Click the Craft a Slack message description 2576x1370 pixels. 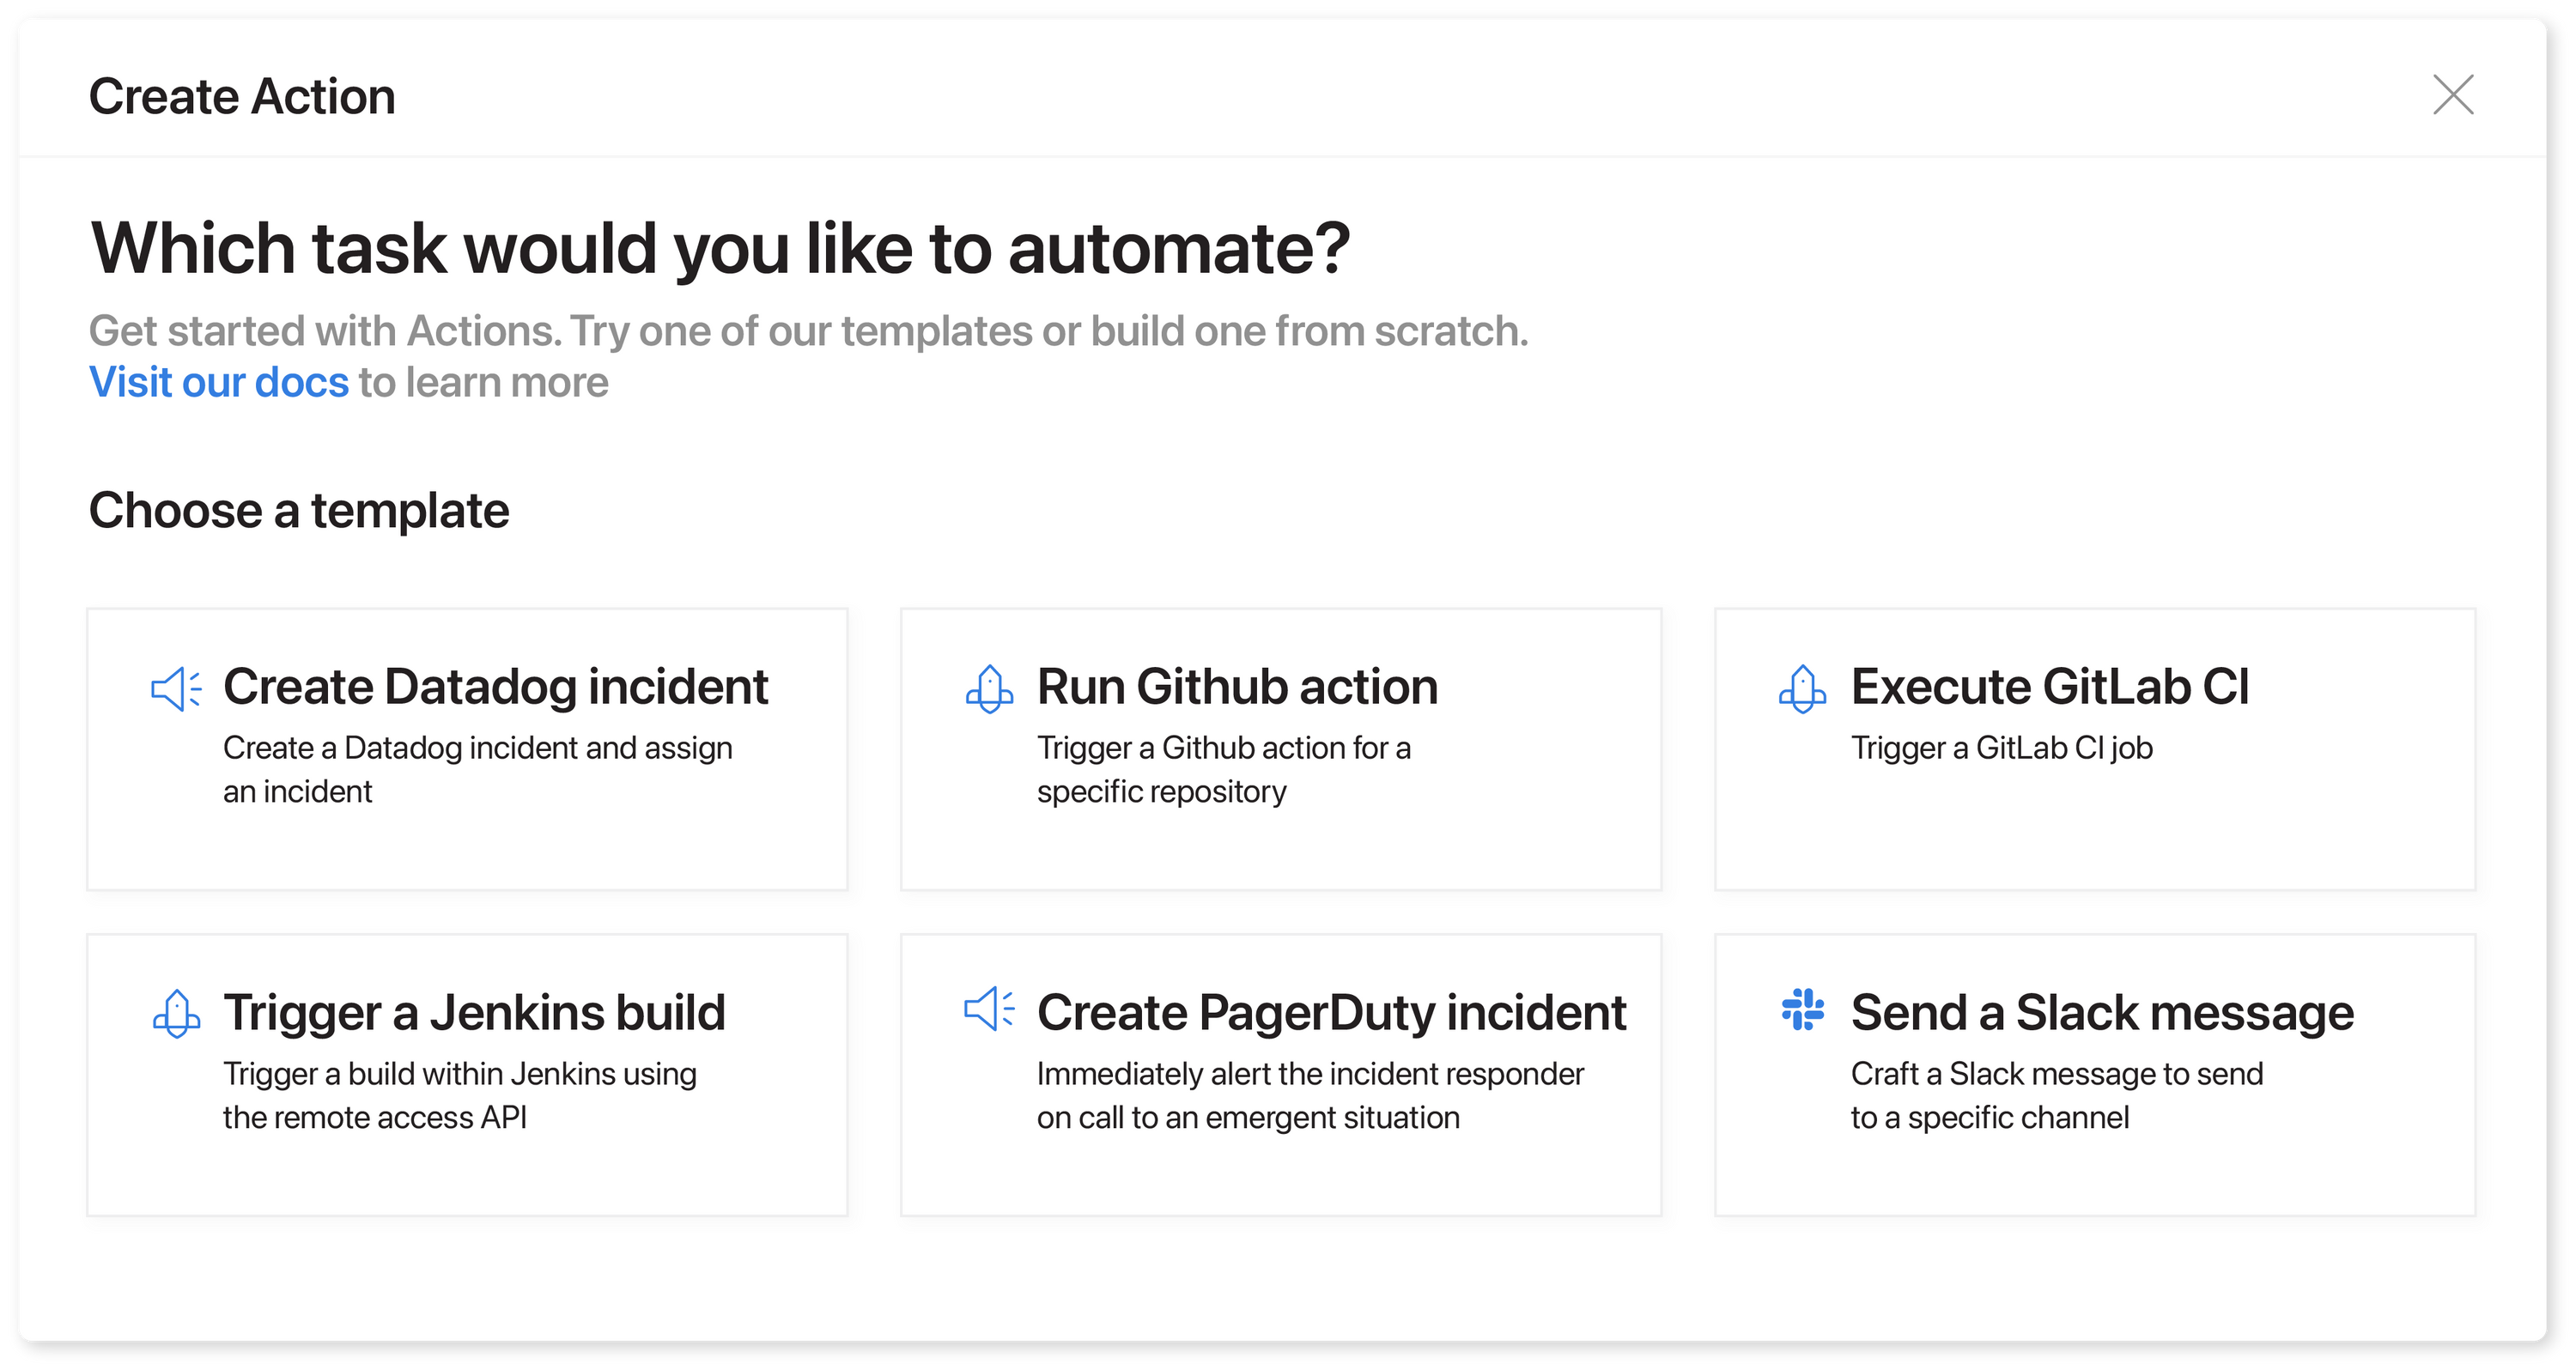click(x=2056, y=1095)
